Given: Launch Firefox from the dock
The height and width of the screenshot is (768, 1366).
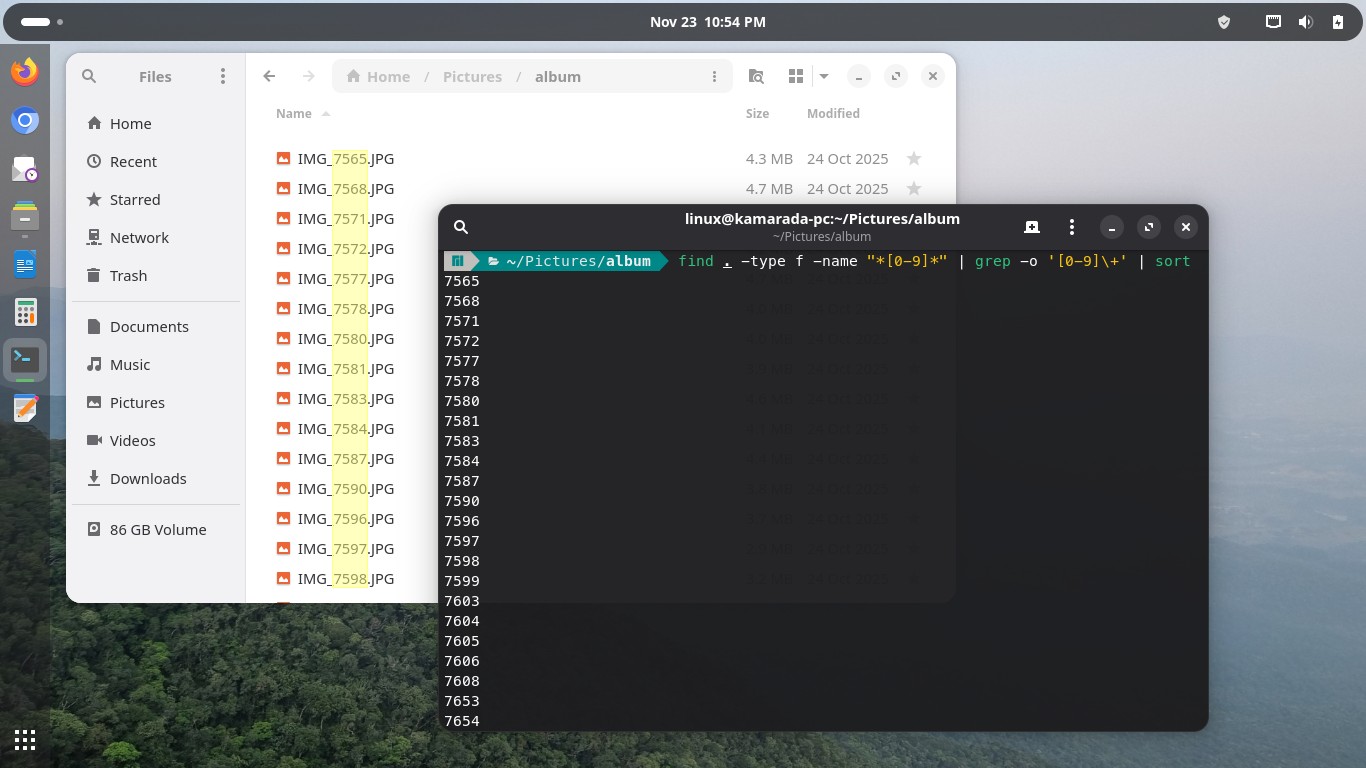Looking at the screenshot, I should click(x=25, y=72).
